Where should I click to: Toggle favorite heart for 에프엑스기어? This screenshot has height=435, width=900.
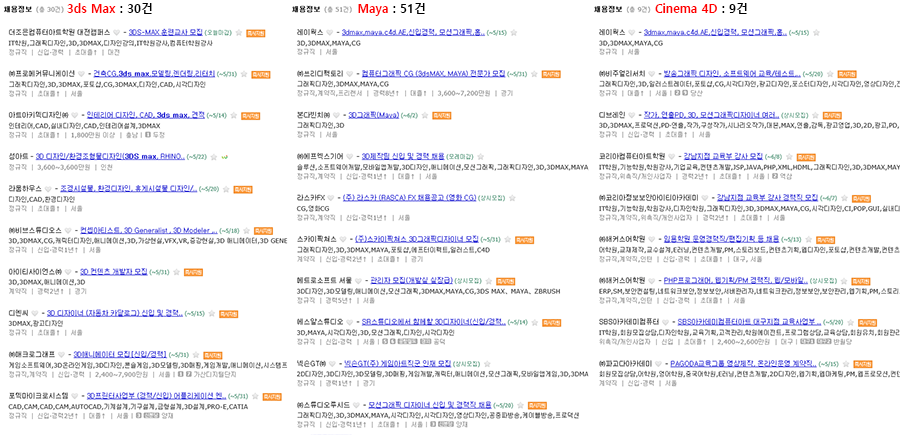(x=350, y=157)
